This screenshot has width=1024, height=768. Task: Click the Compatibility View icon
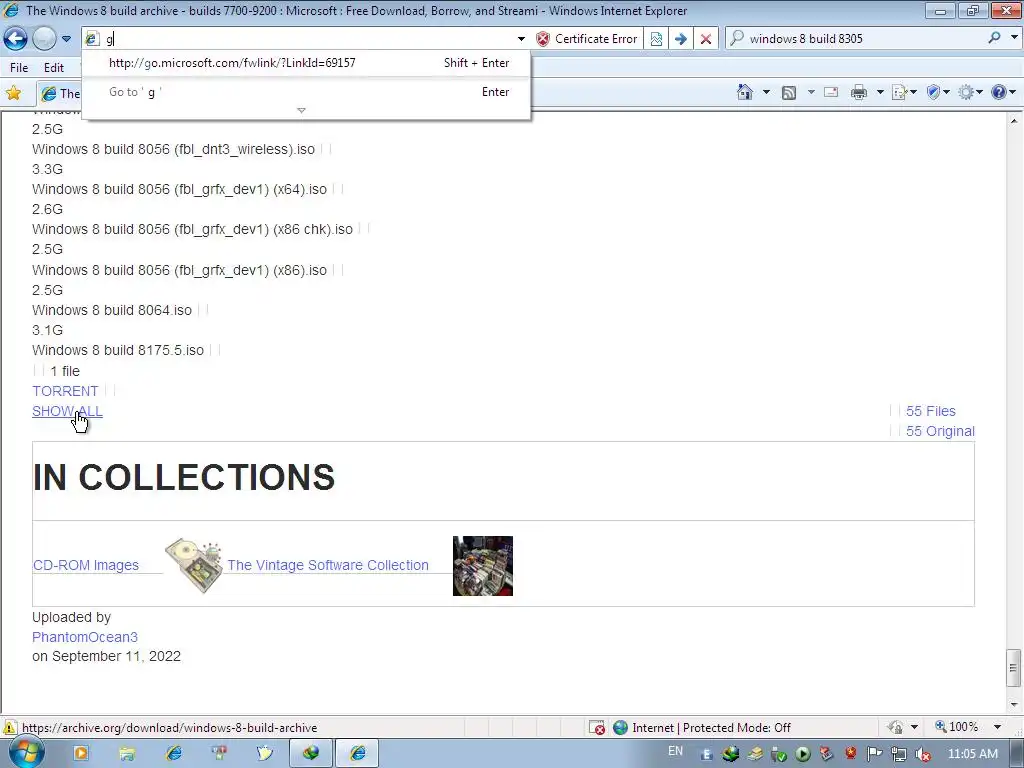pos(656,39)
